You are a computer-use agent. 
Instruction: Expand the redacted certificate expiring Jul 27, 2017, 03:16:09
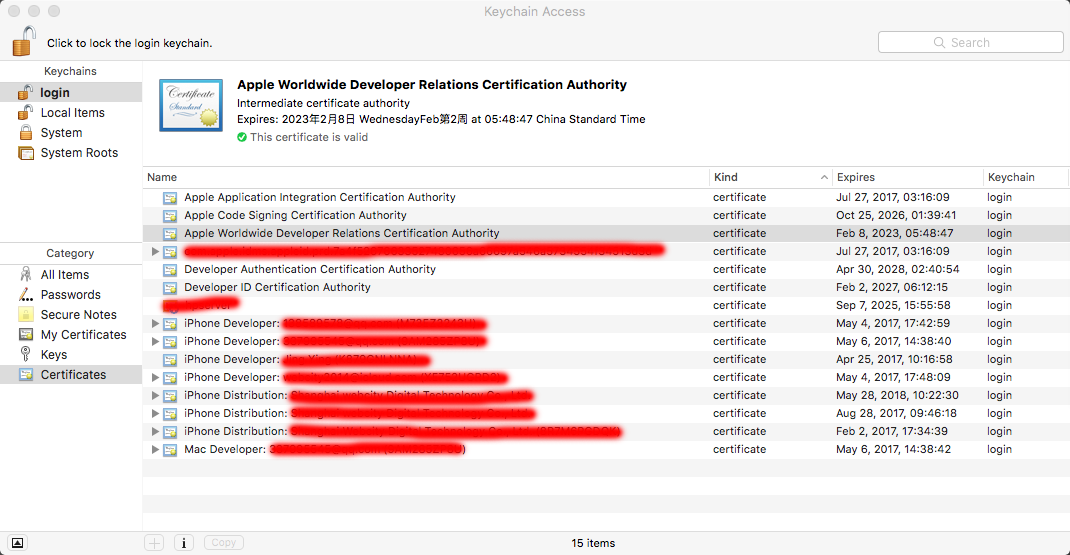click(x=155, y=251)
